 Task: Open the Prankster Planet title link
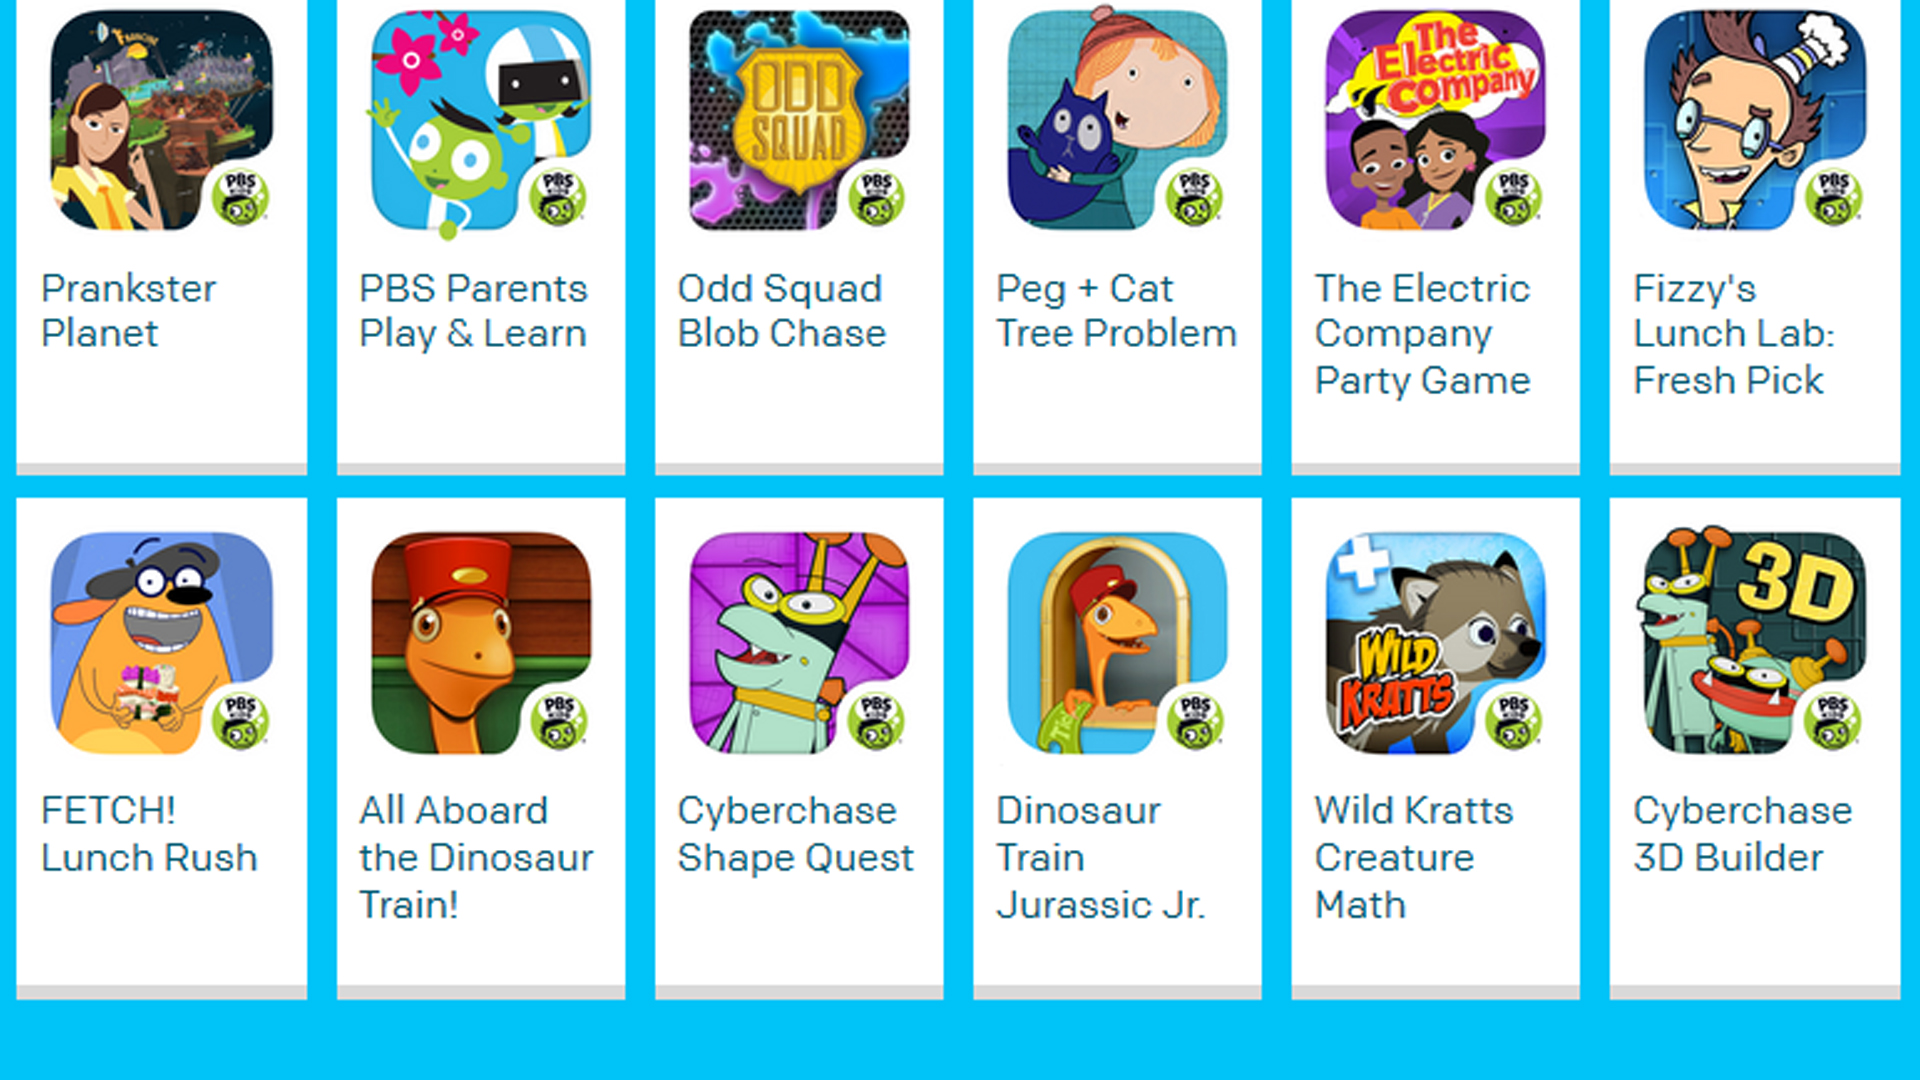[x=128, y=311]
